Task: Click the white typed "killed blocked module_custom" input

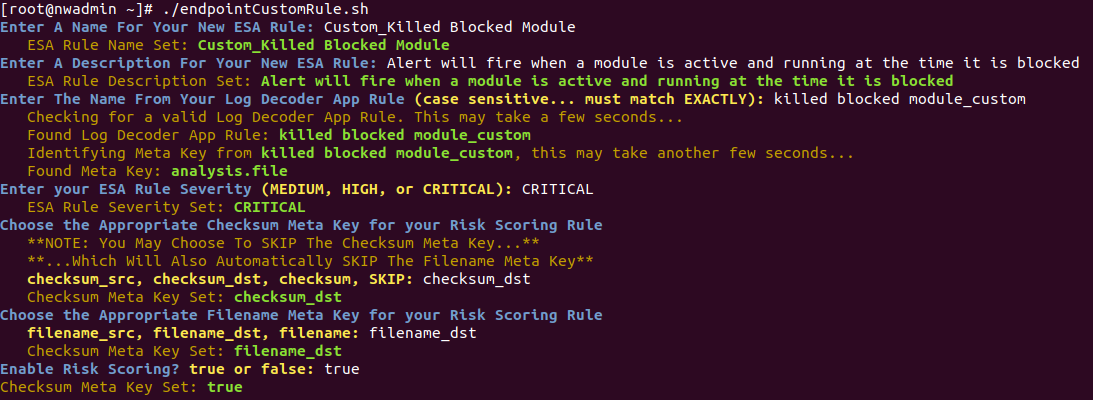Action: (900, 98)
